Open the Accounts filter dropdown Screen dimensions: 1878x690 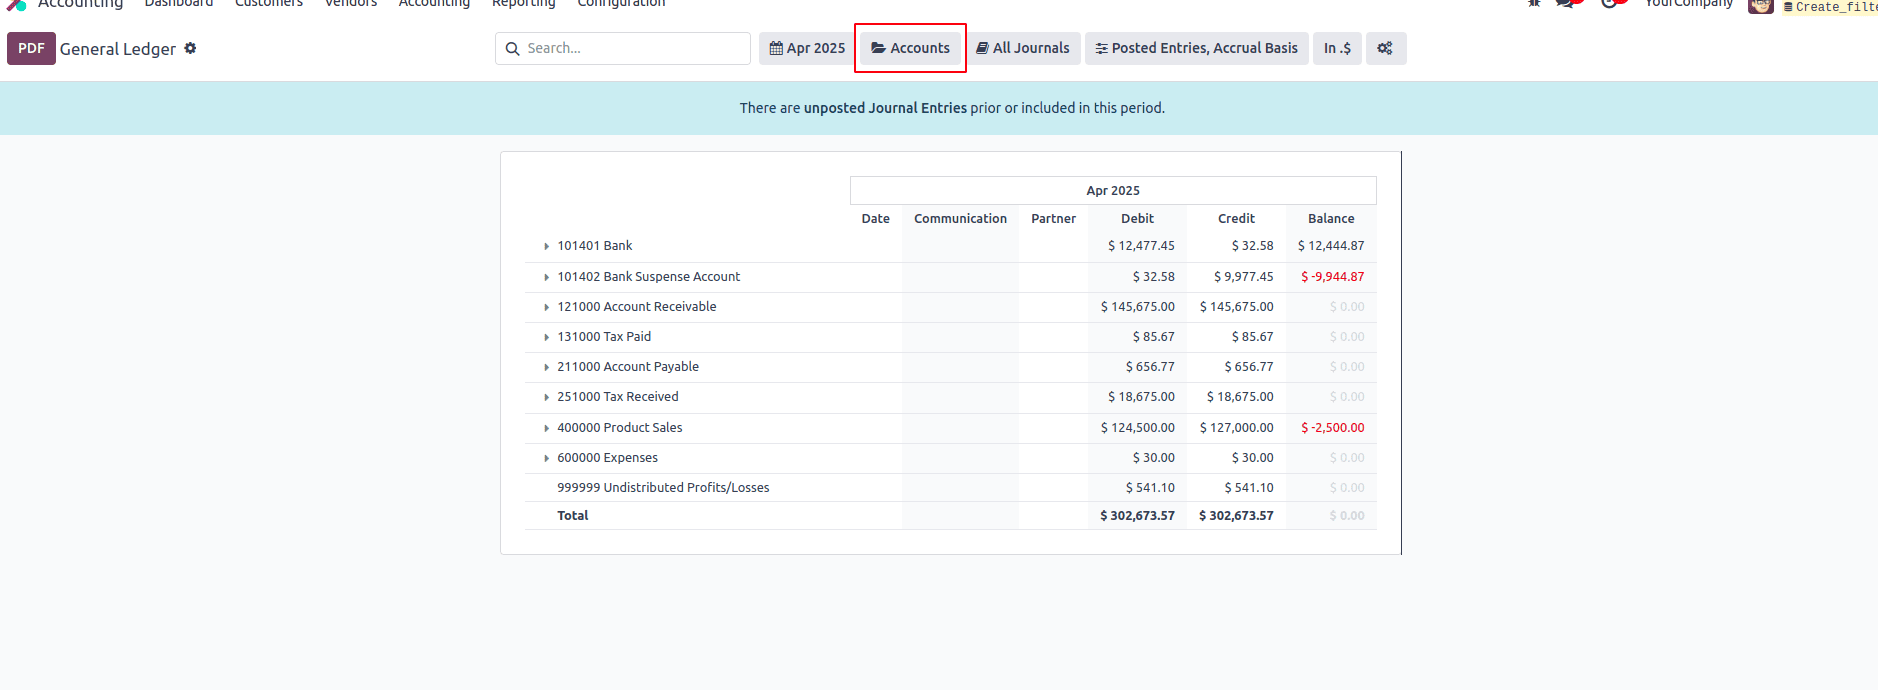(910, 48)
